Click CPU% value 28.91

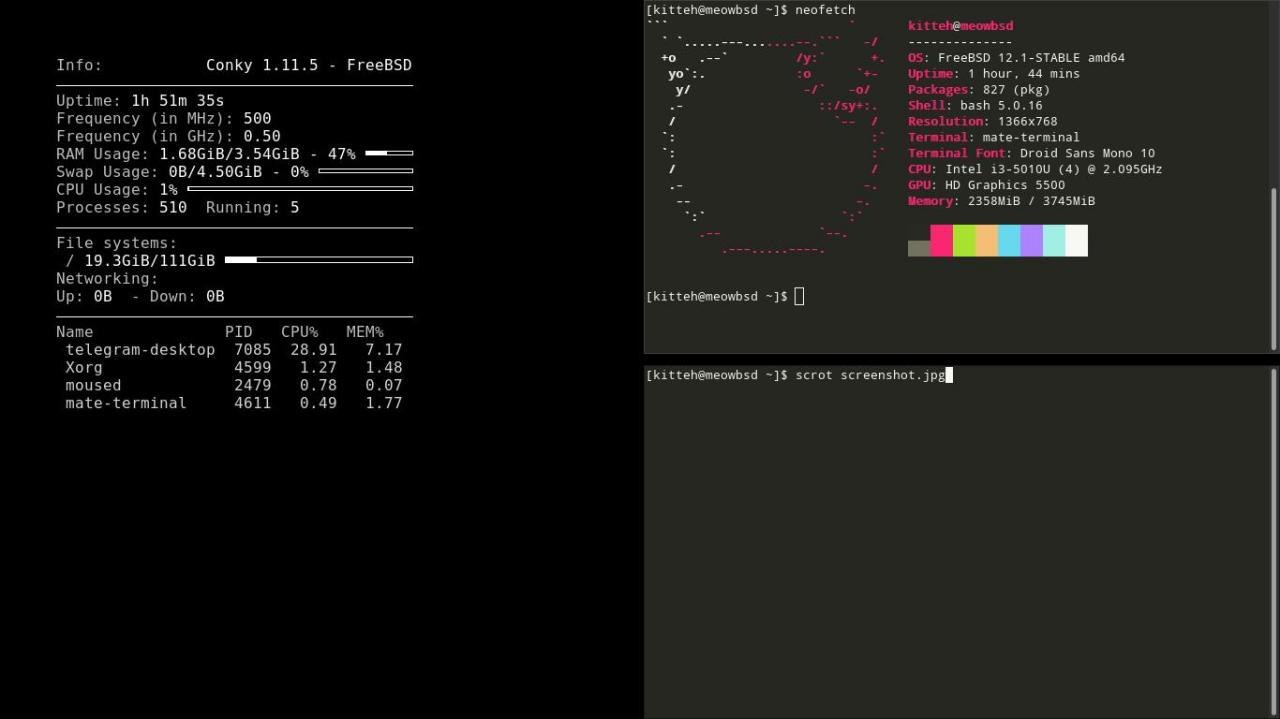pyautogui.click(x=313, y=350)
